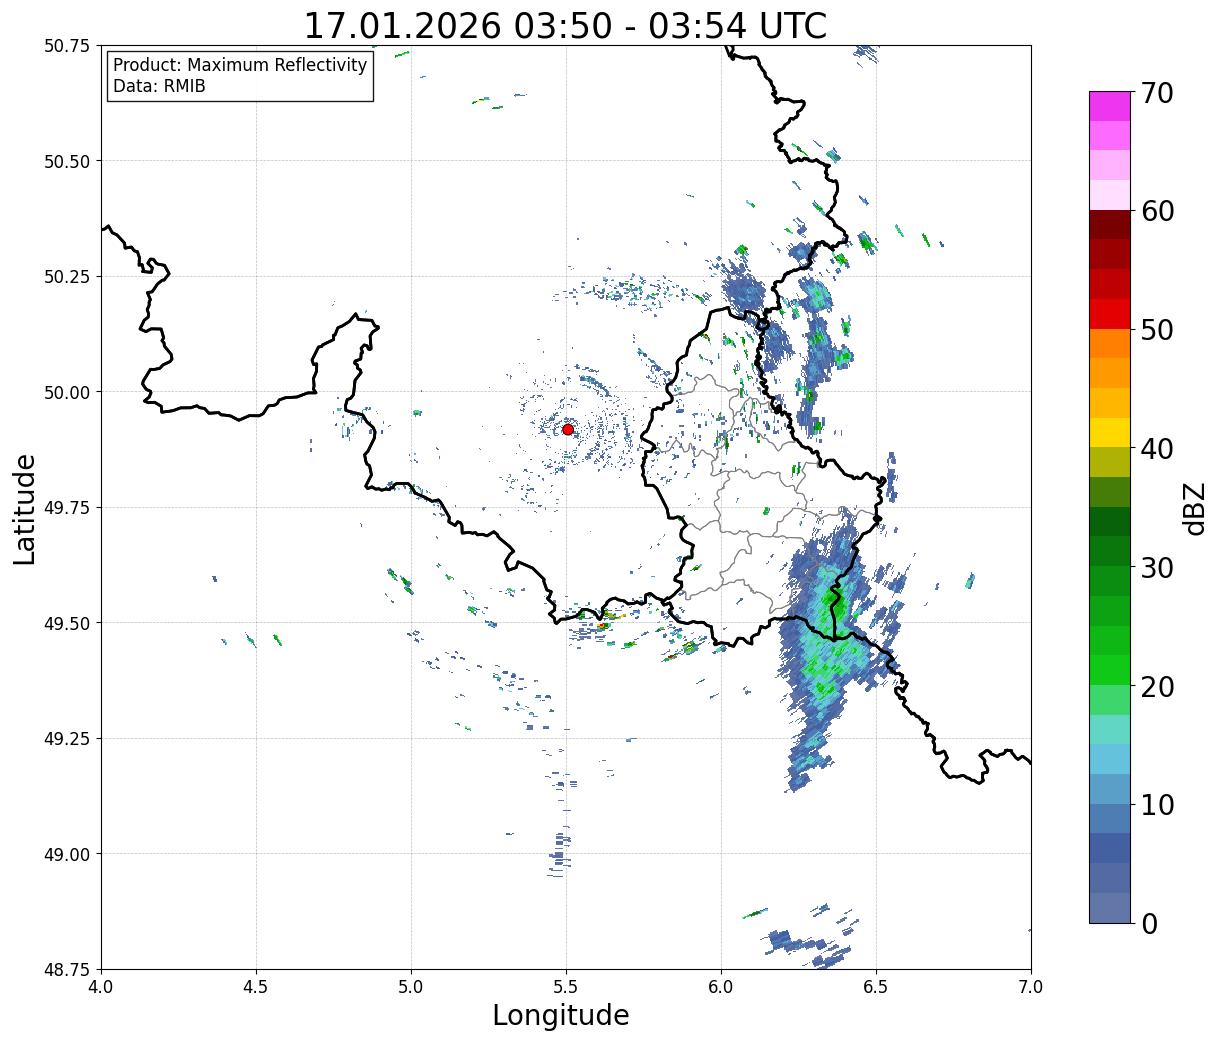The height and width of the screenshot is (1040, 1219).
Task: Click the plot title showing 17.01.2026 time range
Action: (x=565, y=25)
